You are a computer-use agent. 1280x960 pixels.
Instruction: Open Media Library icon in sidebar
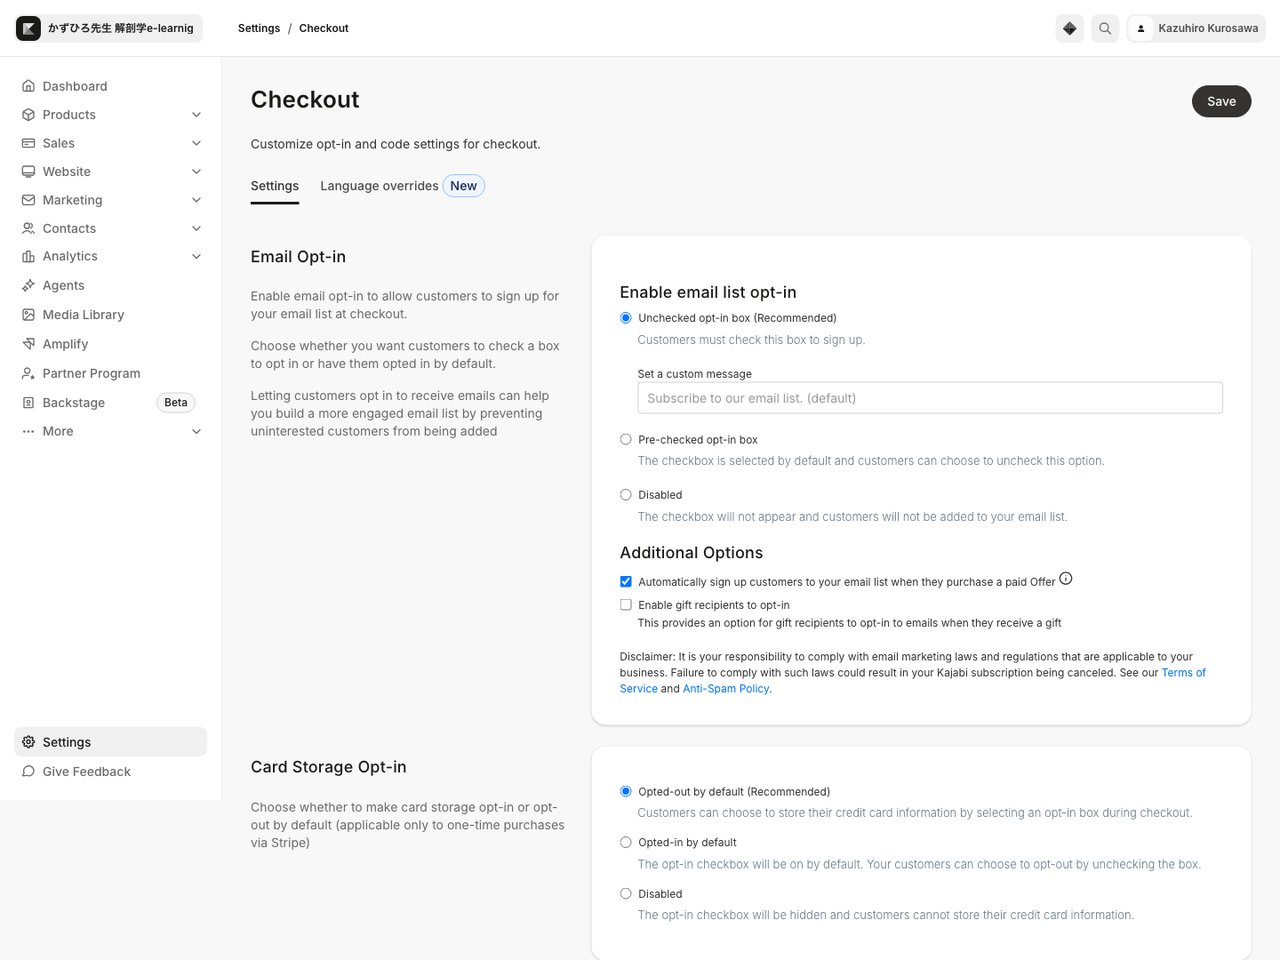point(28,314)
